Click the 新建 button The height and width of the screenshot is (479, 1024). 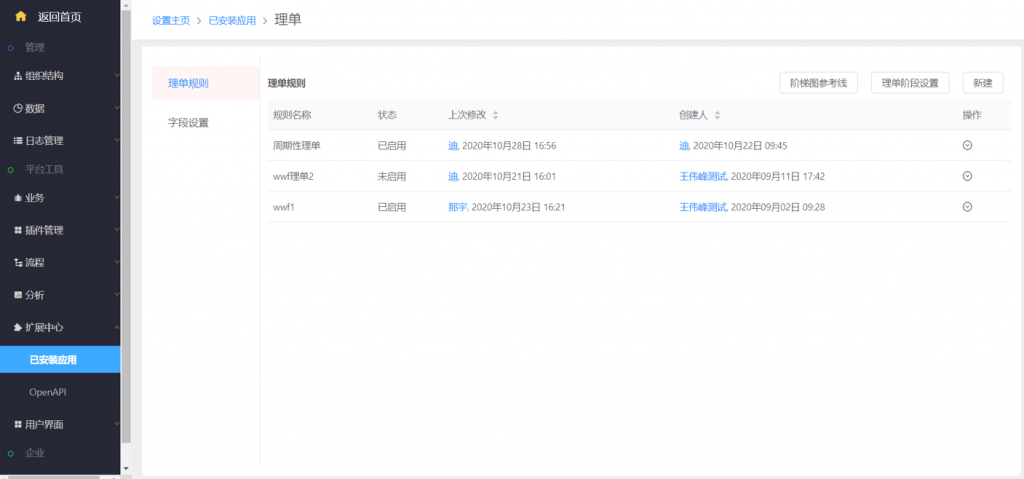click(982, 83)
